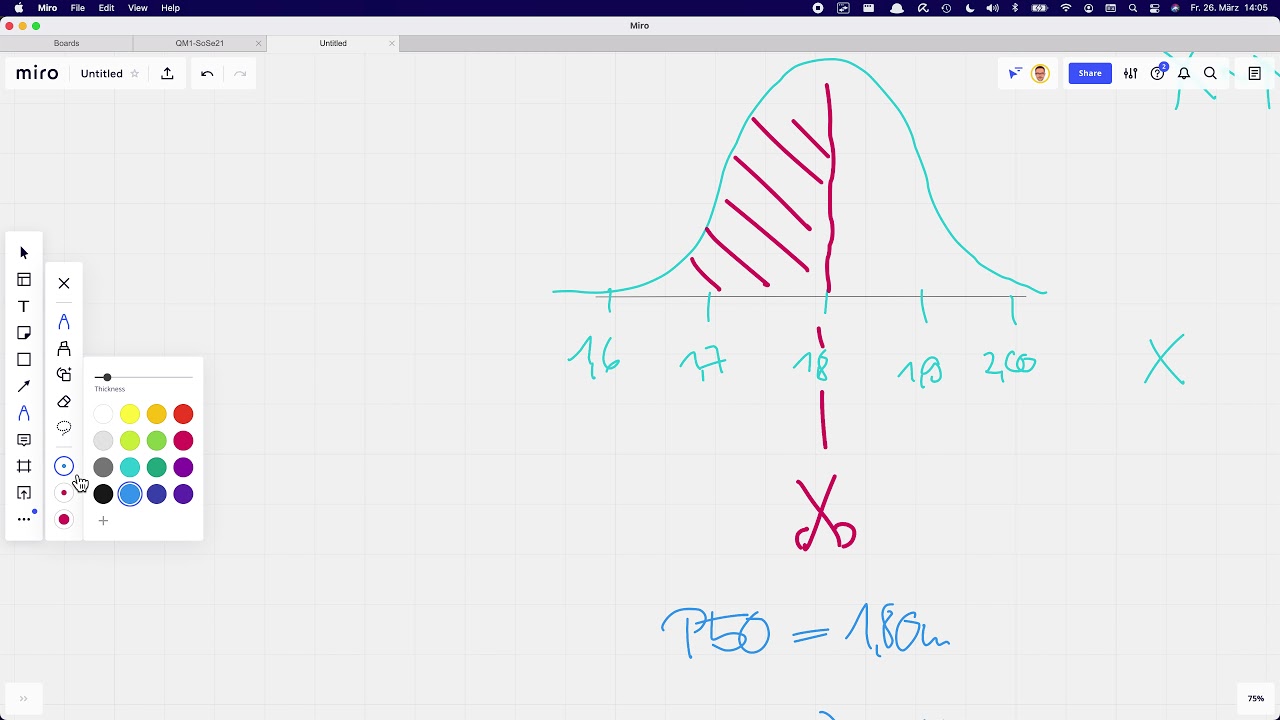This screenshot has height=720, width=1280.
Task: Select the frame tool
Action: tap(24, 466)
